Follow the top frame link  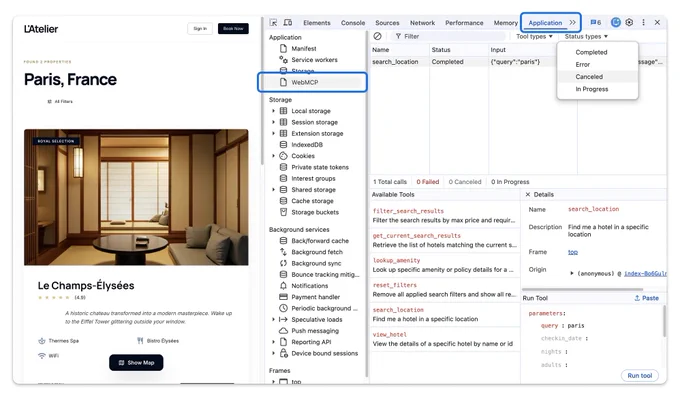tap(572, 252)
